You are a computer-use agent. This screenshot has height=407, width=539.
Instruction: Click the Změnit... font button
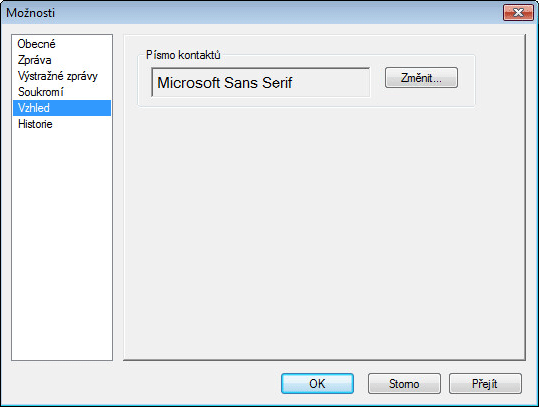pyautogui.click(x=421, y=78)
